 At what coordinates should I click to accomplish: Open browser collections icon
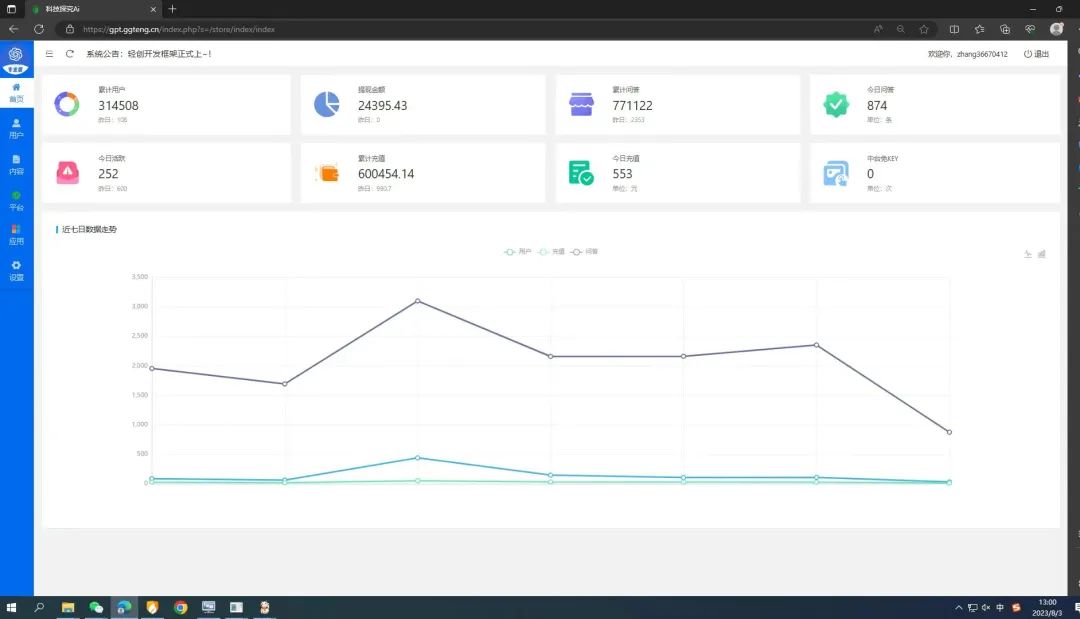point(1005,29)
